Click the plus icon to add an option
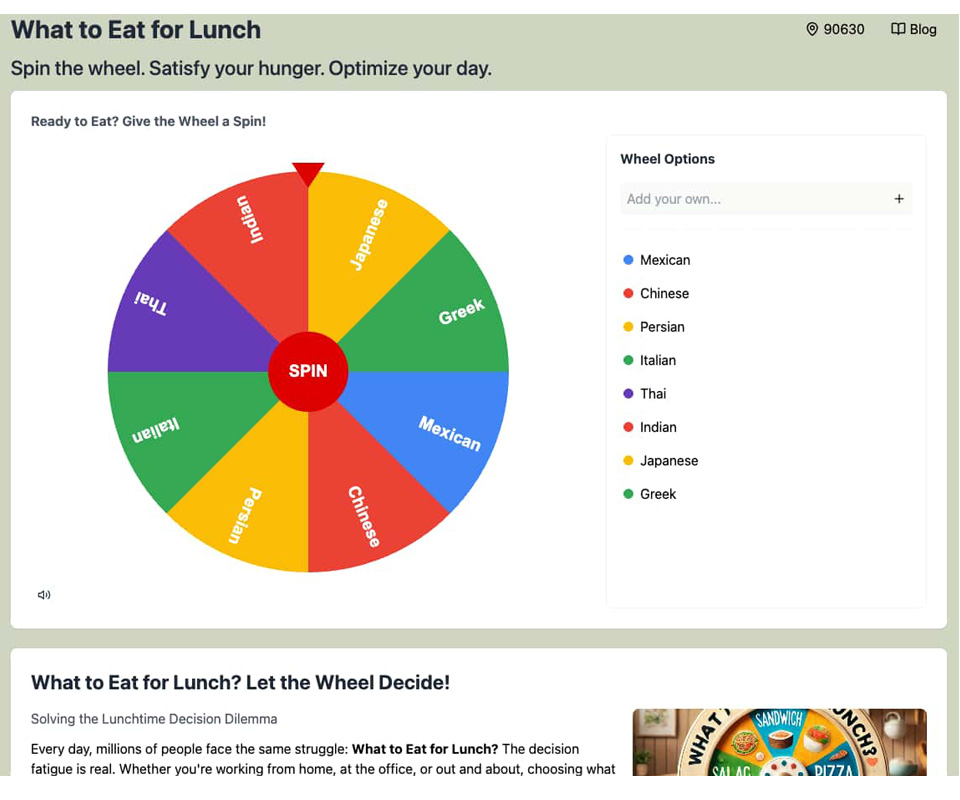The width and height of the screenshot is (960, 800). [899, 199]
